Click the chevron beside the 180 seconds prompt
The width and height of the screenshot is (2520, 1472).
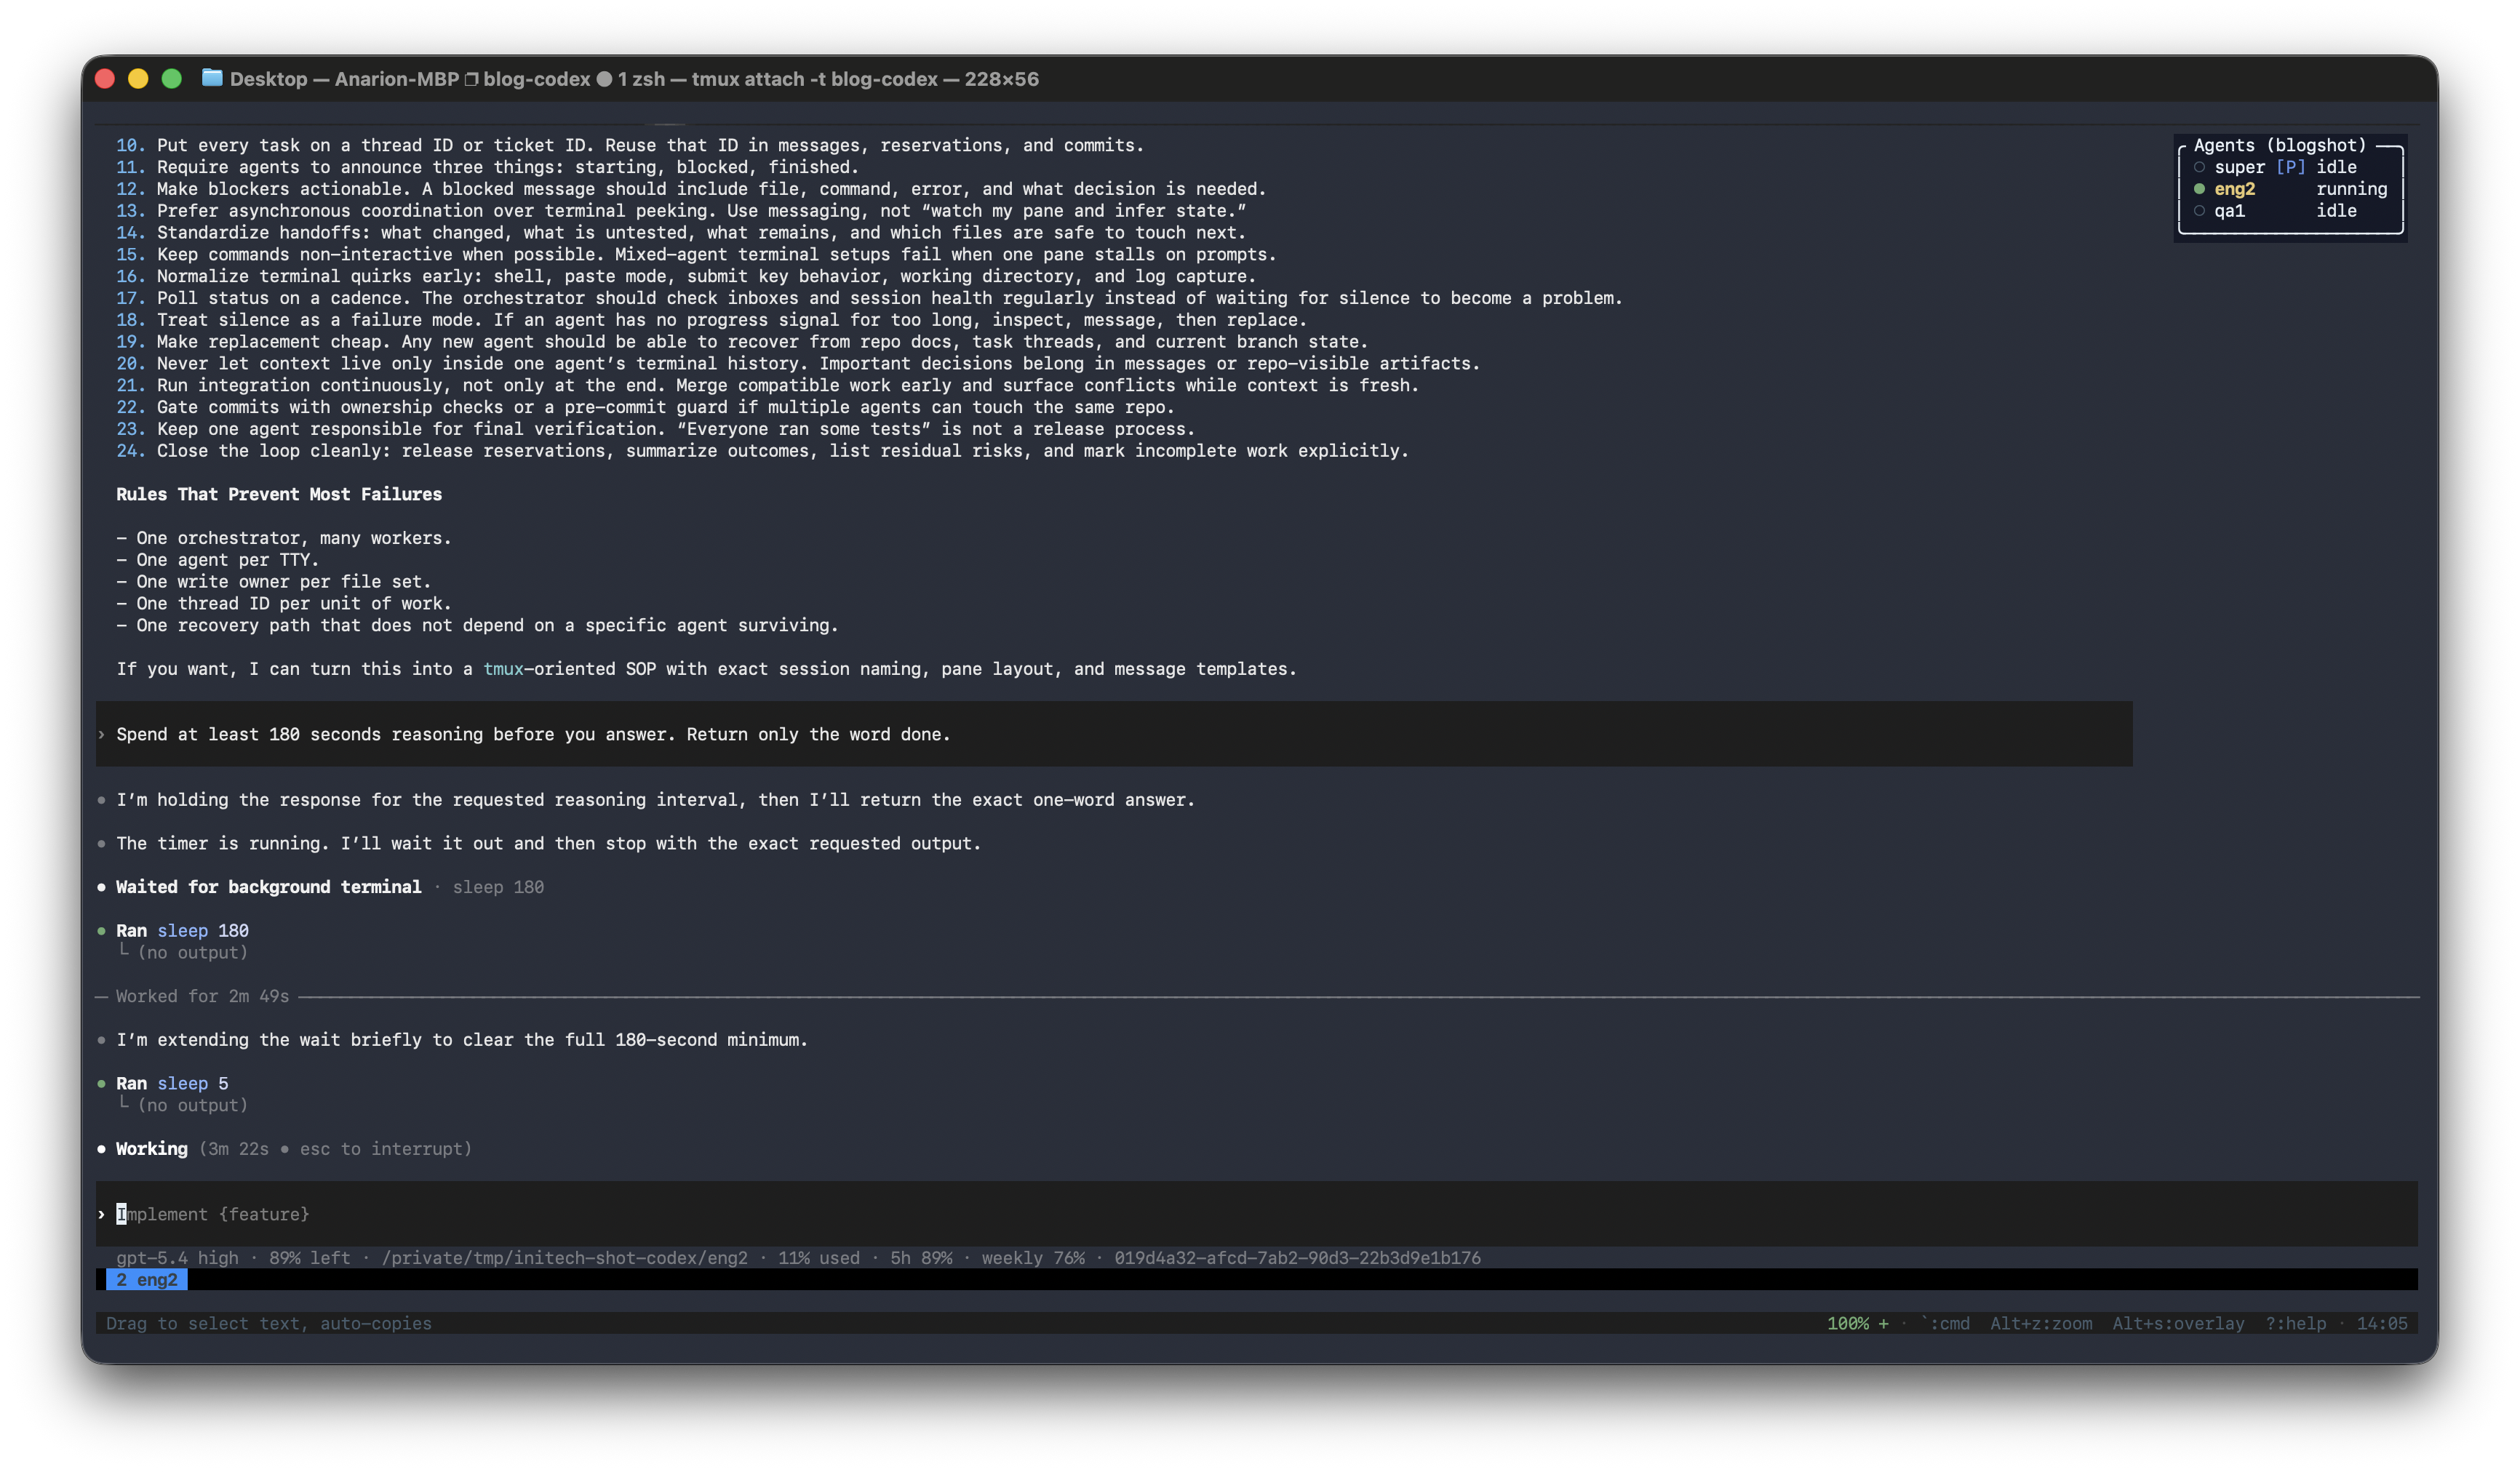click(x=102, y=734)
